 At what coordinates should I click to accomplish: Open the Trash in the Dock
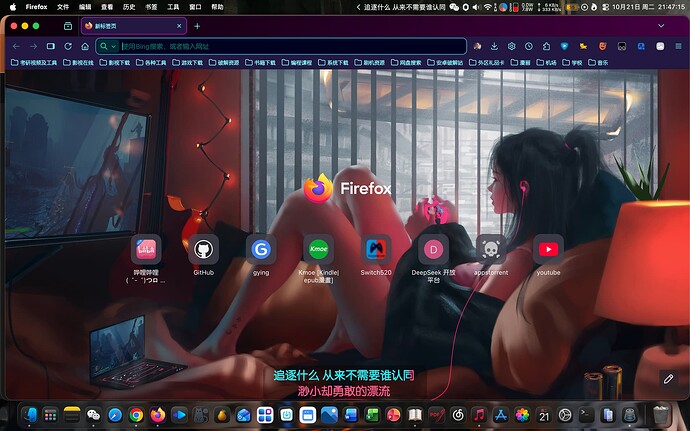click(661, 415)
